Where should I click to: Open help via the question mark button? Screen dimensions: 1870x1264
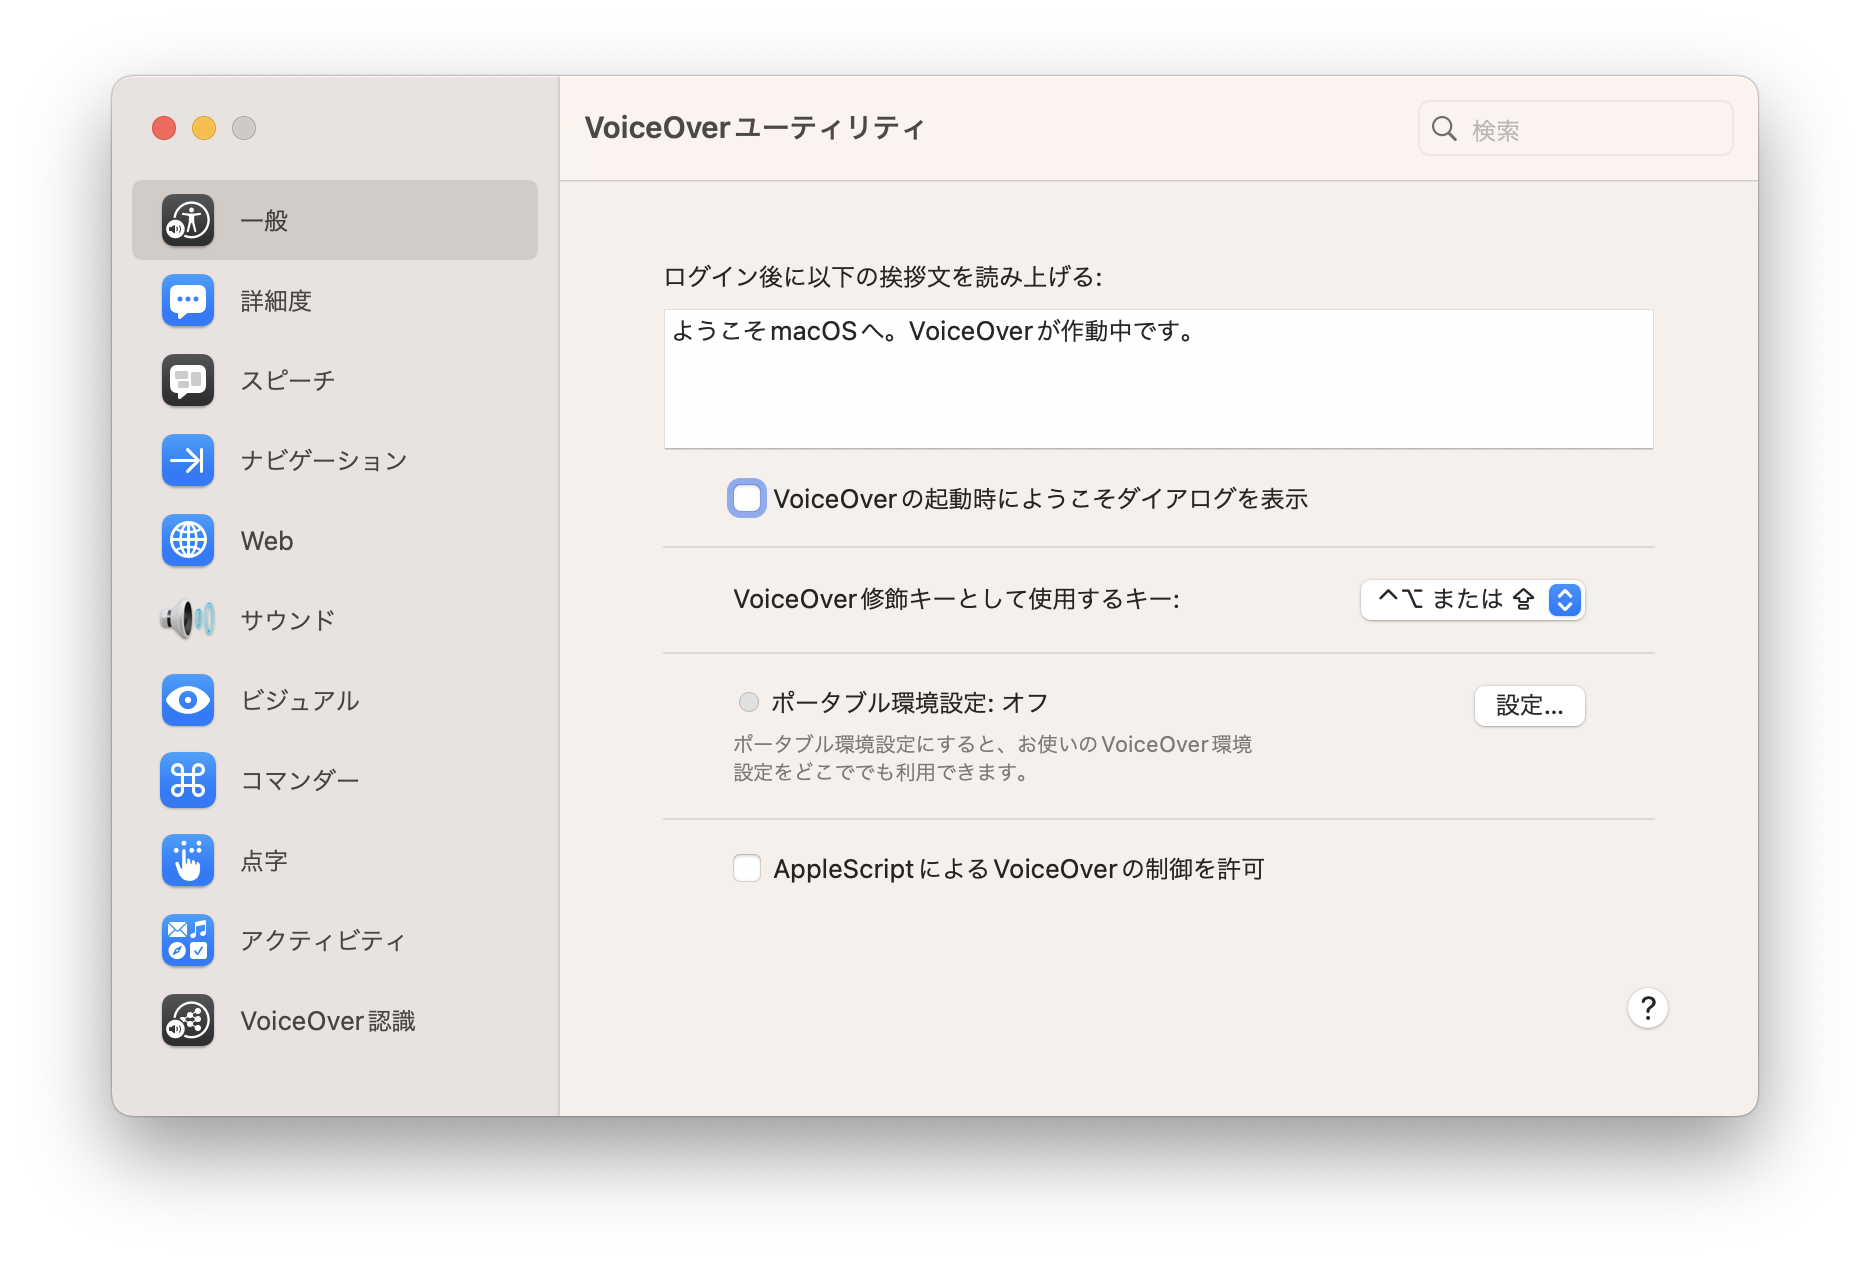(x=1647, y=1008)
